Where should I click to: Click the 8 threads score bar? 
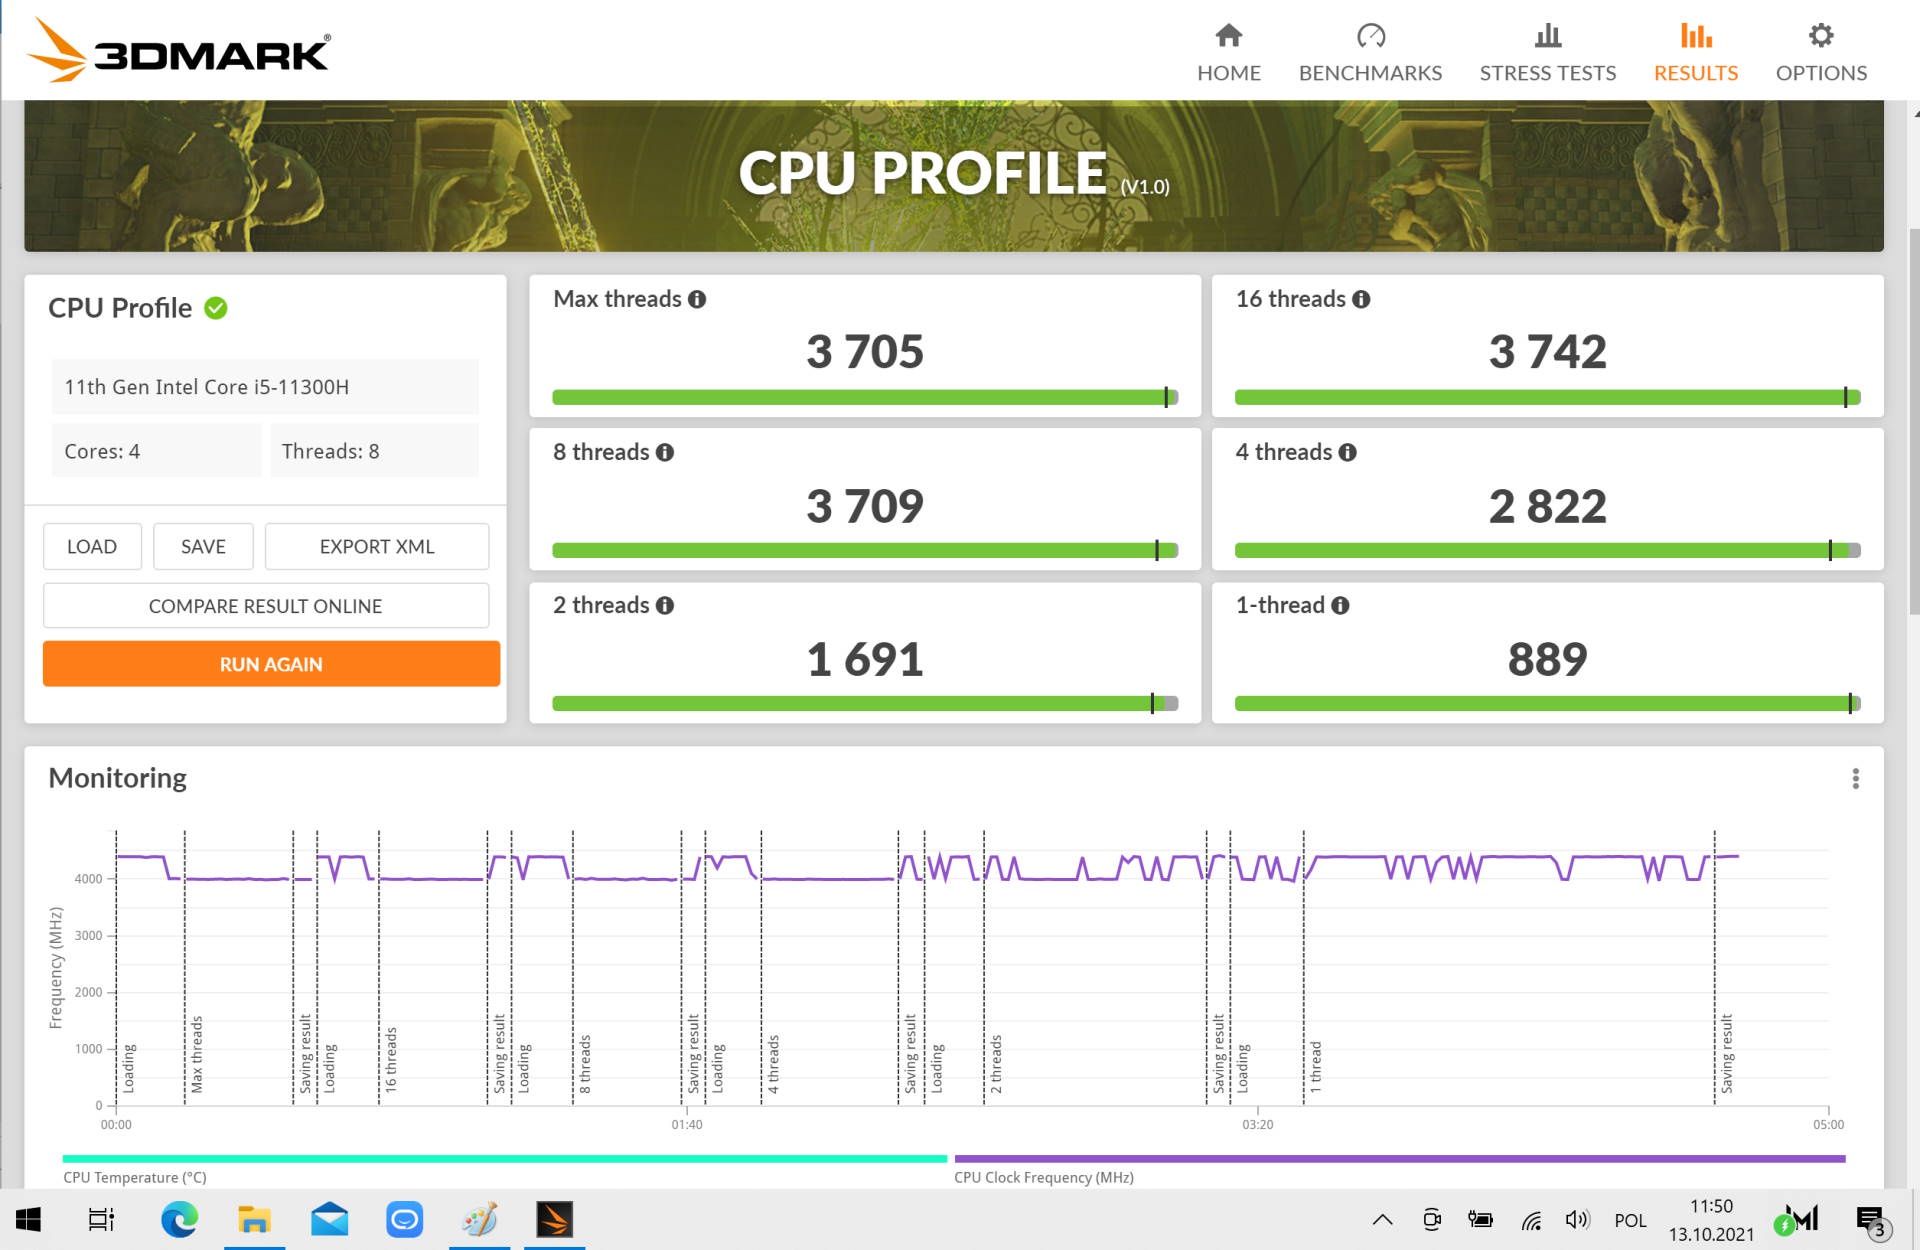[x=865, y=550]
